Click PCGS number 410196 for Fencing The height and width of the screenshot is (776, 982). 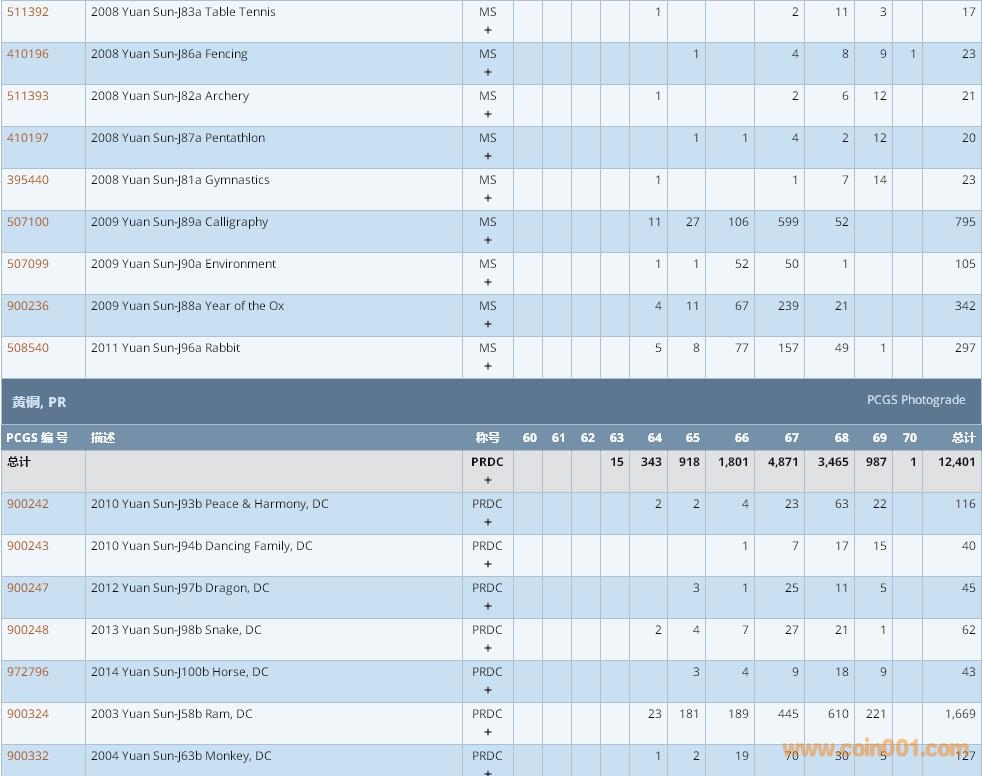click(28, 54)
